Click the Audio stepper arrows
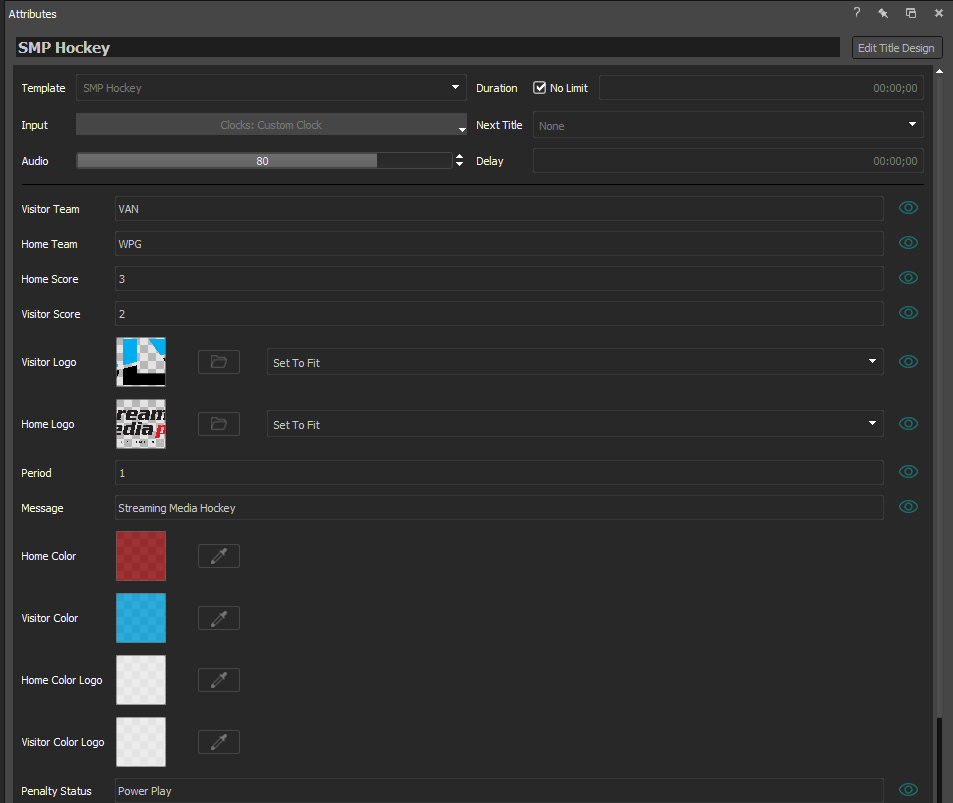Image resolution: width=953 pixels, height=803 pixels. coord(459,160)
